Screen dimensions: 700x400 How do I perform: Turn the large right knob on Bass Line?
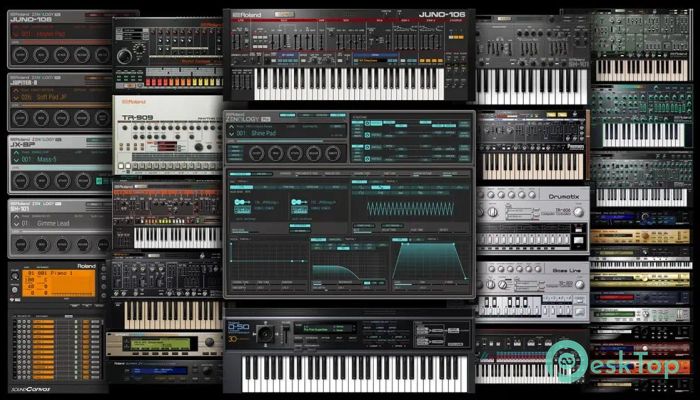(579, 284)
